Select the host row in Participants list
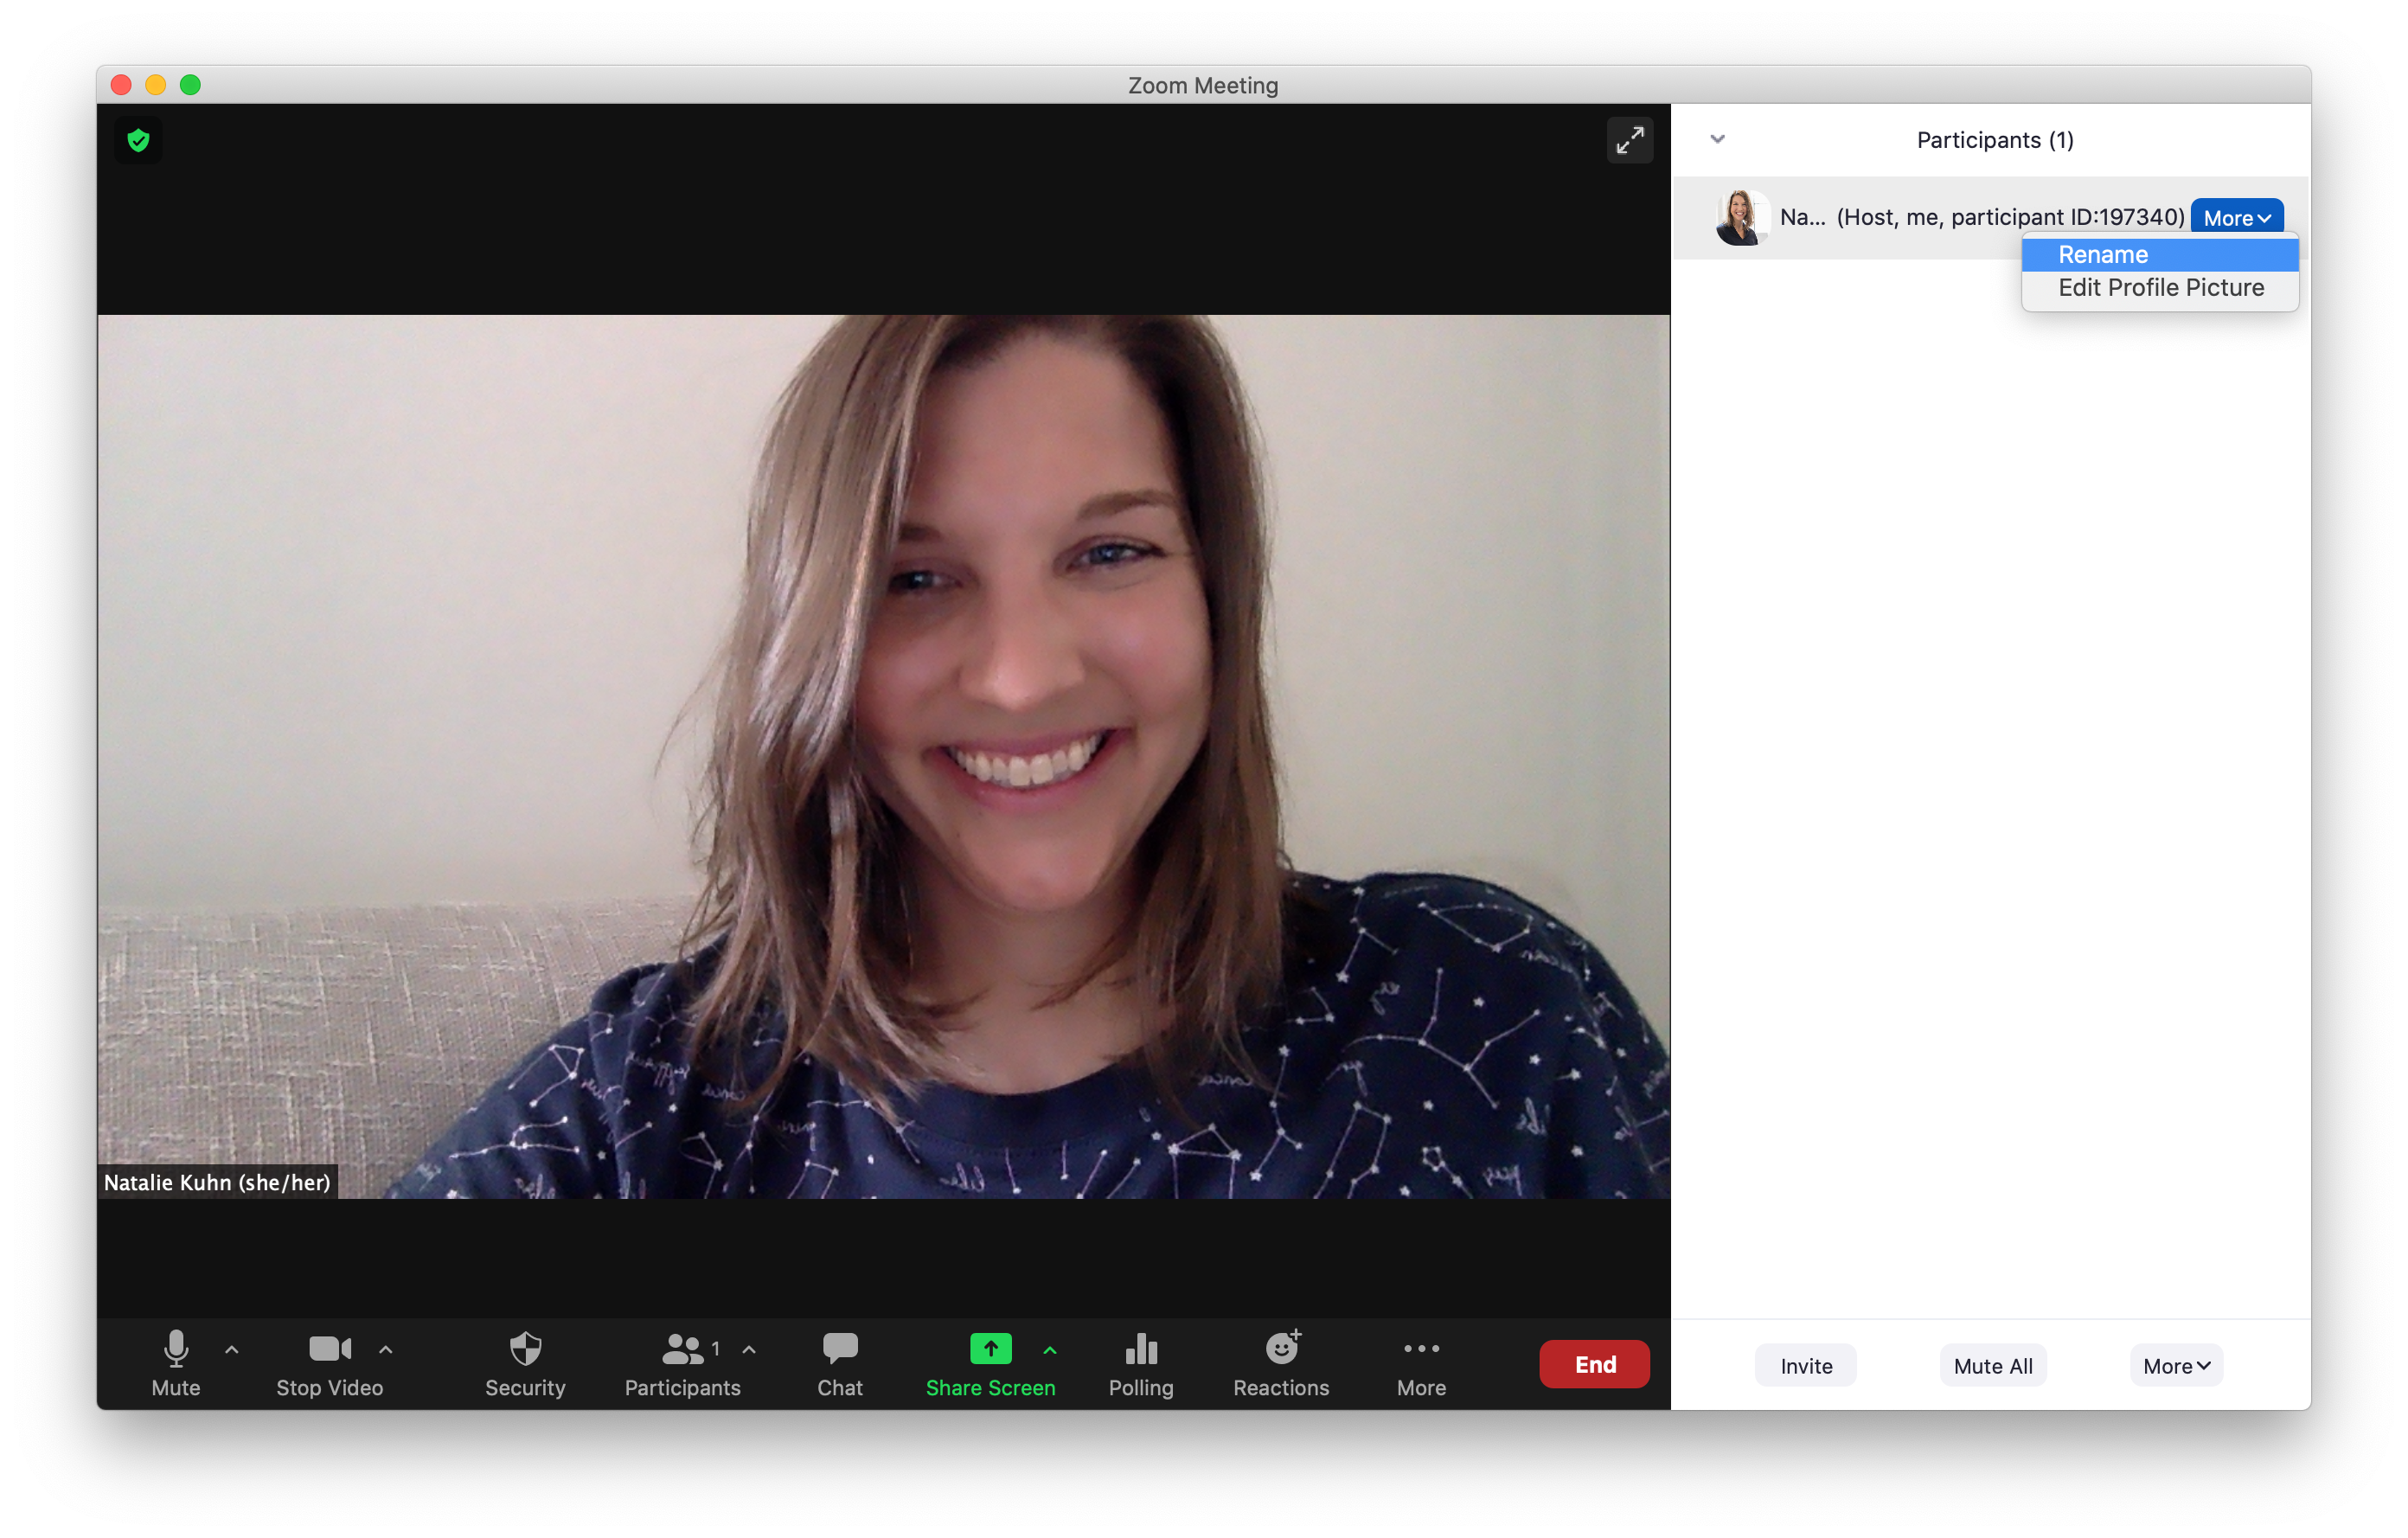The height and width of the screenshot is (1538, 2408). coord(1990,217)
